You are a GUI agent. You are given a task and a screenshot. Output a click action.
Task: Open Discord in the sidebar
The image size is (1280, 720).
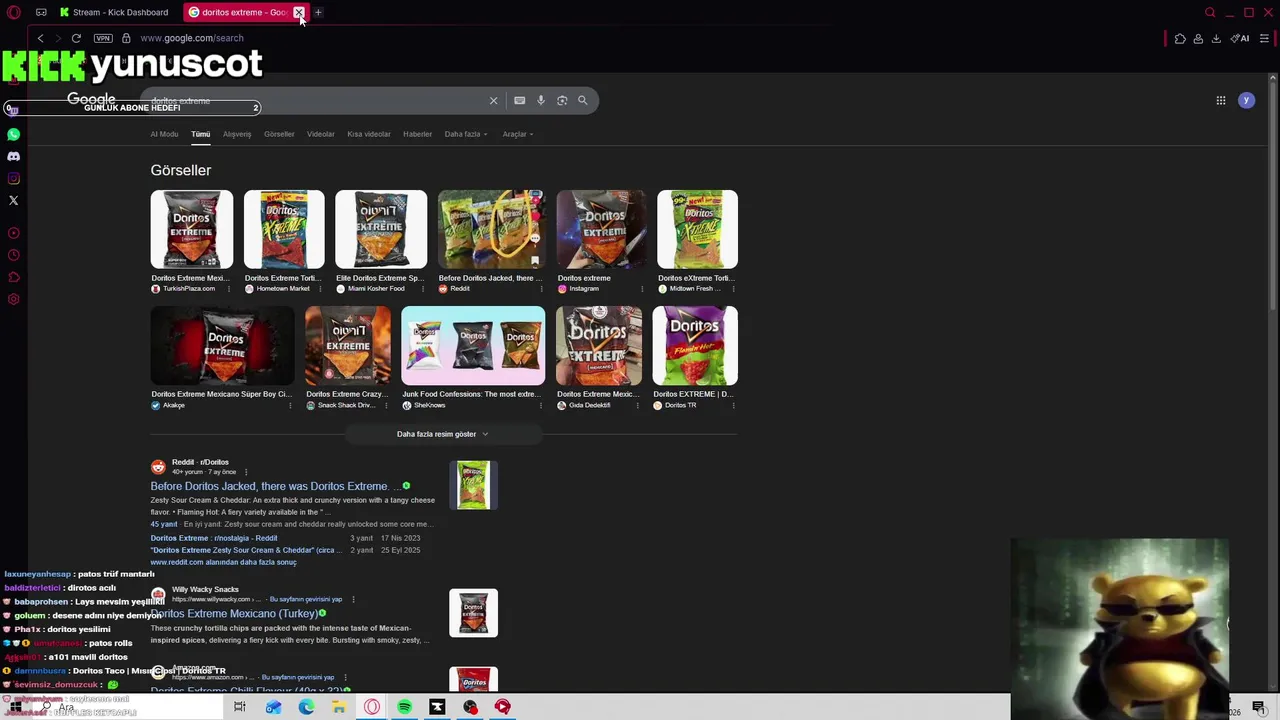click(x=13, y=156)
